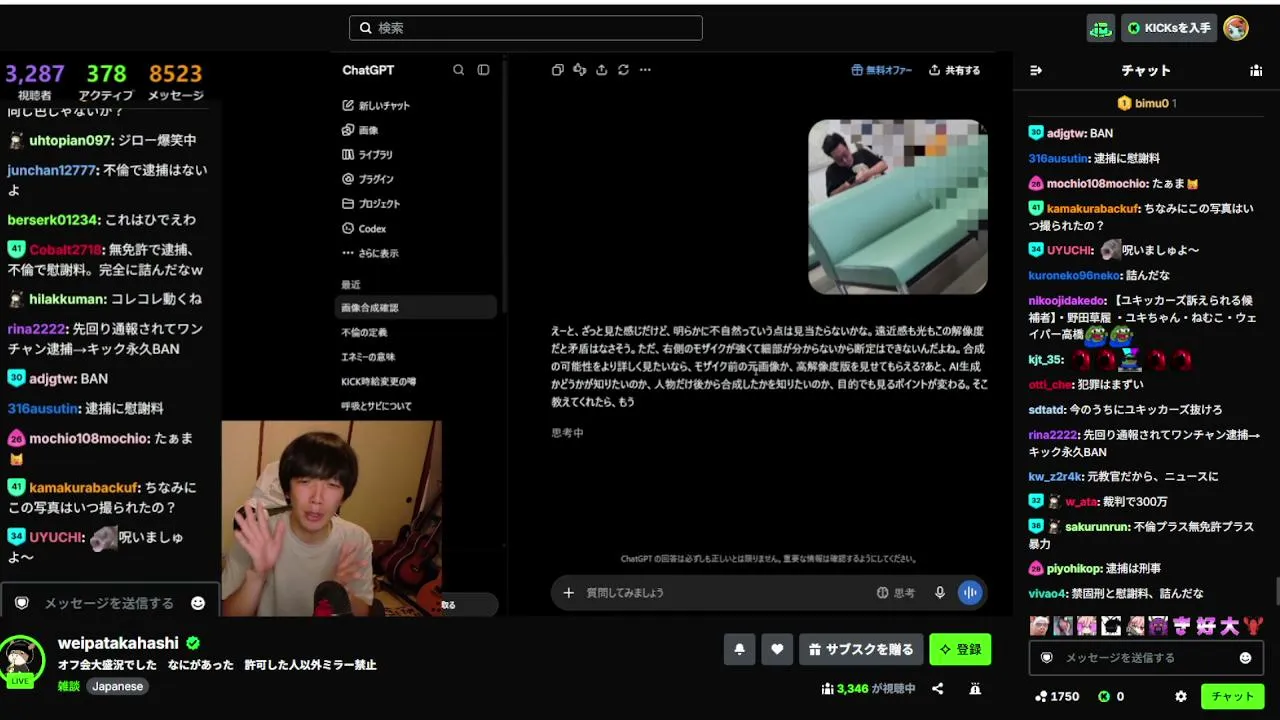Collapse the chat panel using the arrow icon
The image size is (1280, 720).
pos(1036,70)
